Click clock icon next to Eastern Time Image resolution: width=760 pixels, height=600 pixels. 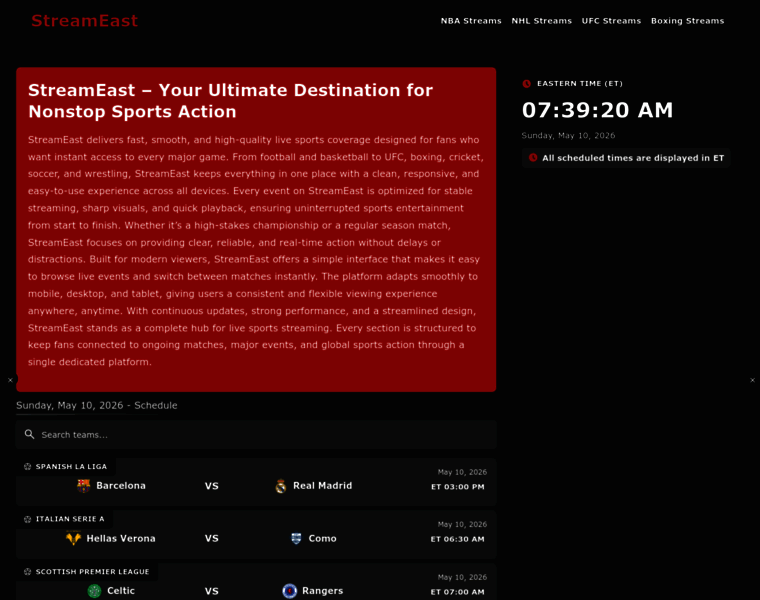click(526, 83)
